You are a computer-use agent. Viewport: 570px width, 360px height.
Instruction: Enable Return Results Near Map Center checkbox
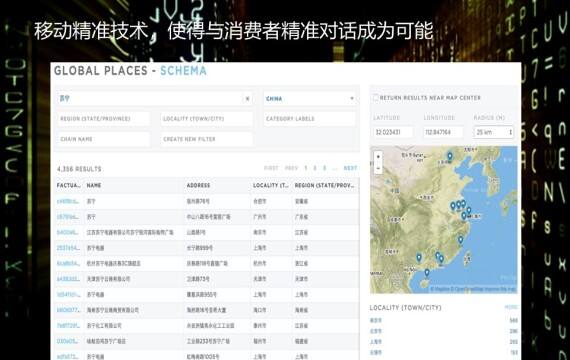point(376,97)
